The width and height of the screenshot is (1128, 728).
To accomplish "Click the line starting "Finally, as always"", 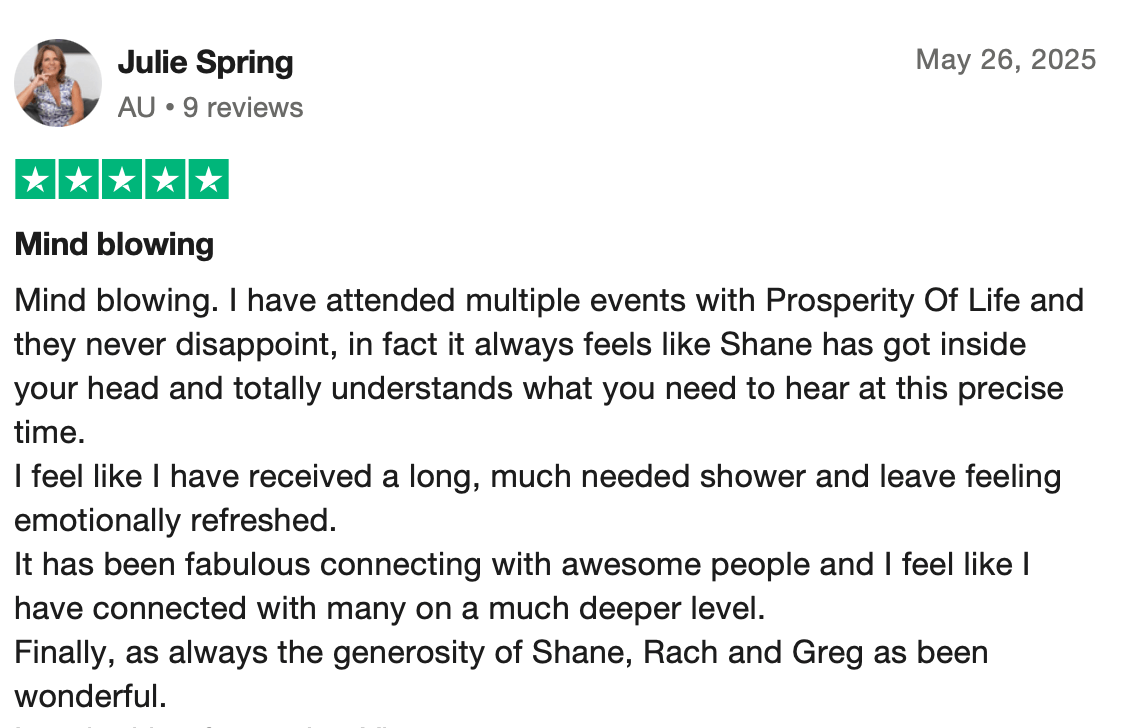I will (x=500, y=653).
